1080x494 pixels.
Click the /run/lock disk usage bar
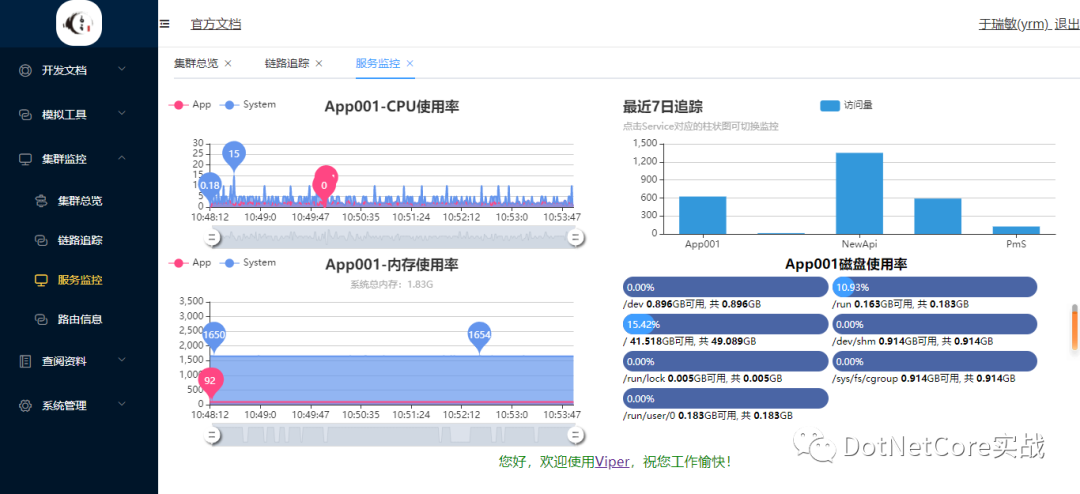tap(725, 362)
